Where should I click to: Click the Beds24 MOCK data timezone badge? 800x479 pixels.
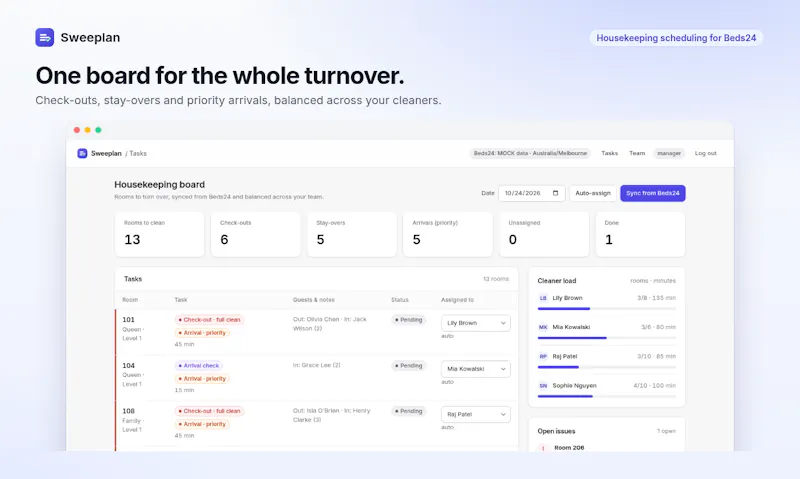click(x=530, y=153)
